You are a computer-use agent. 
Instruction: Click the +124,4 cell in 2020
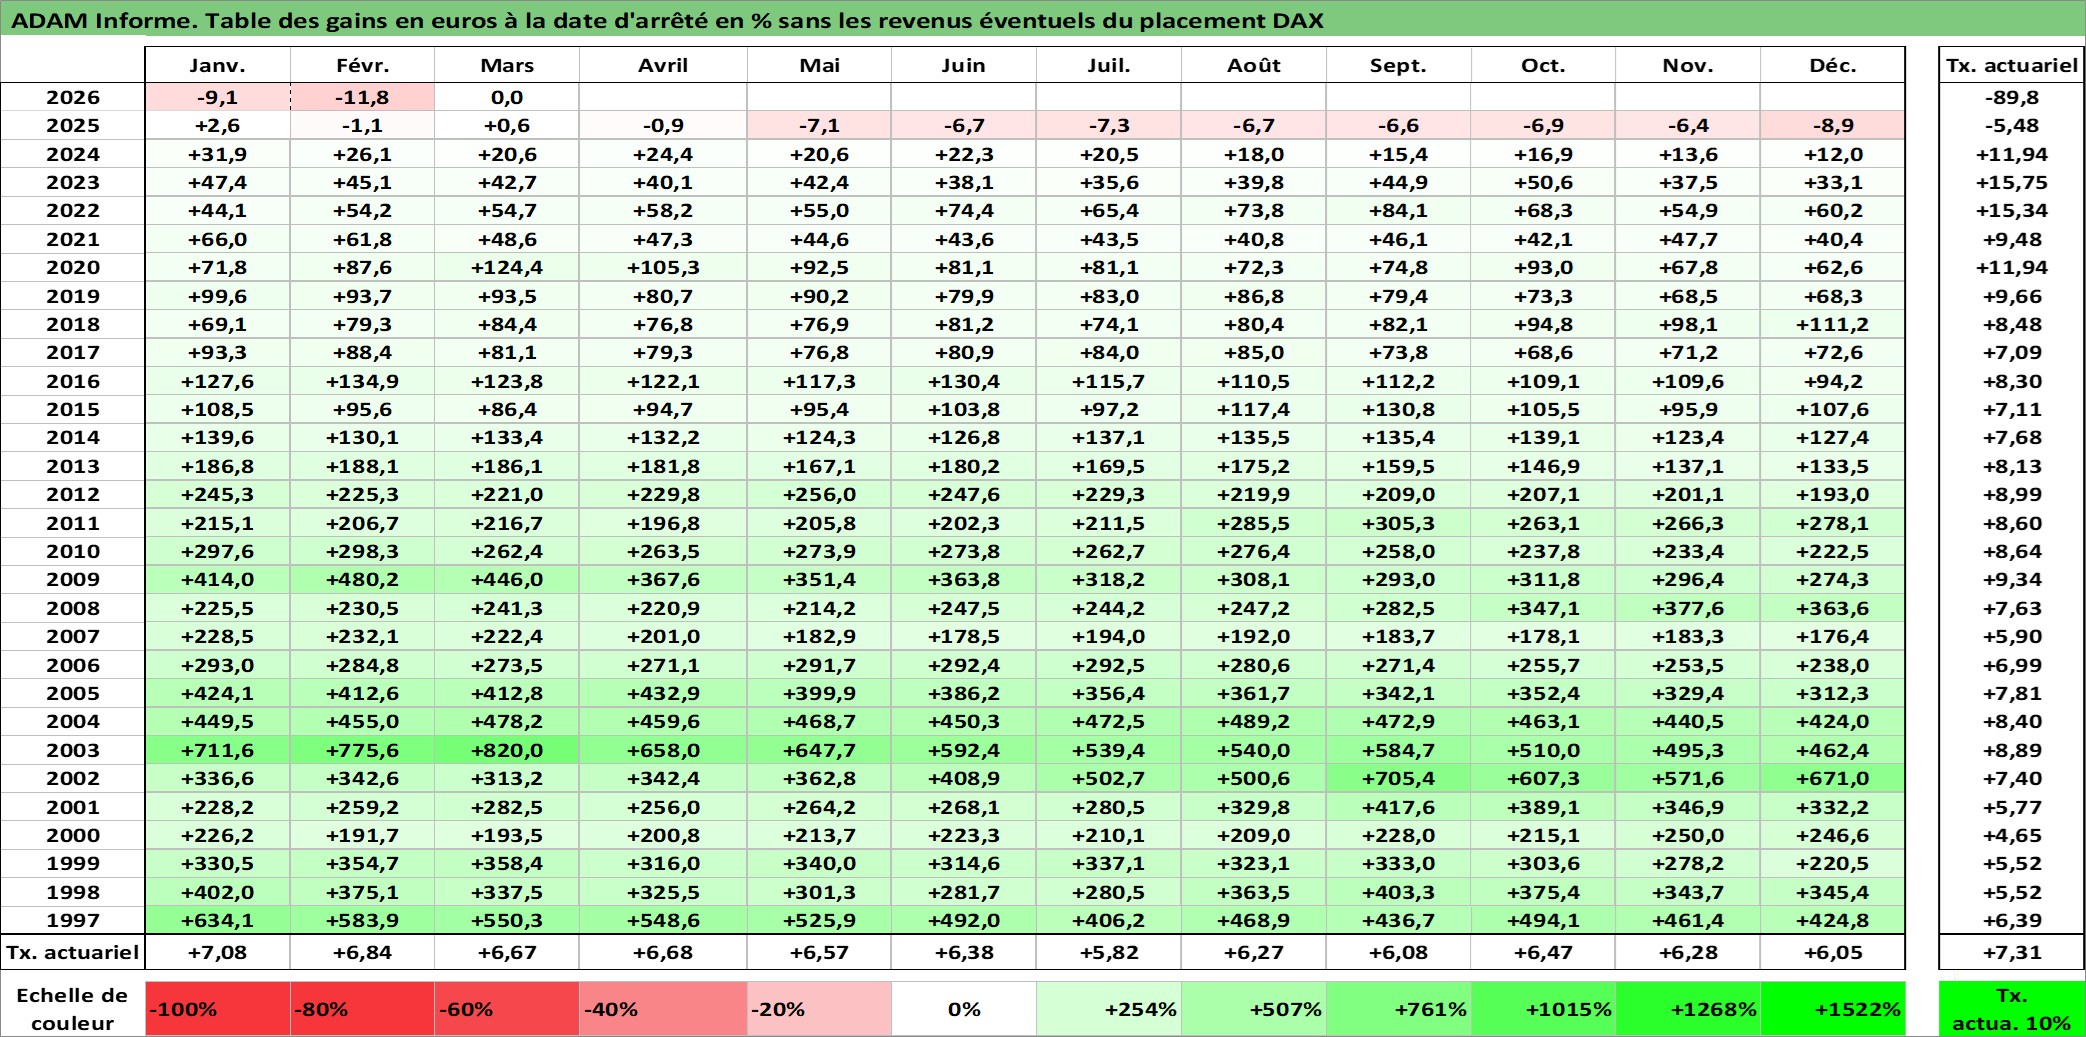point(507,267)
